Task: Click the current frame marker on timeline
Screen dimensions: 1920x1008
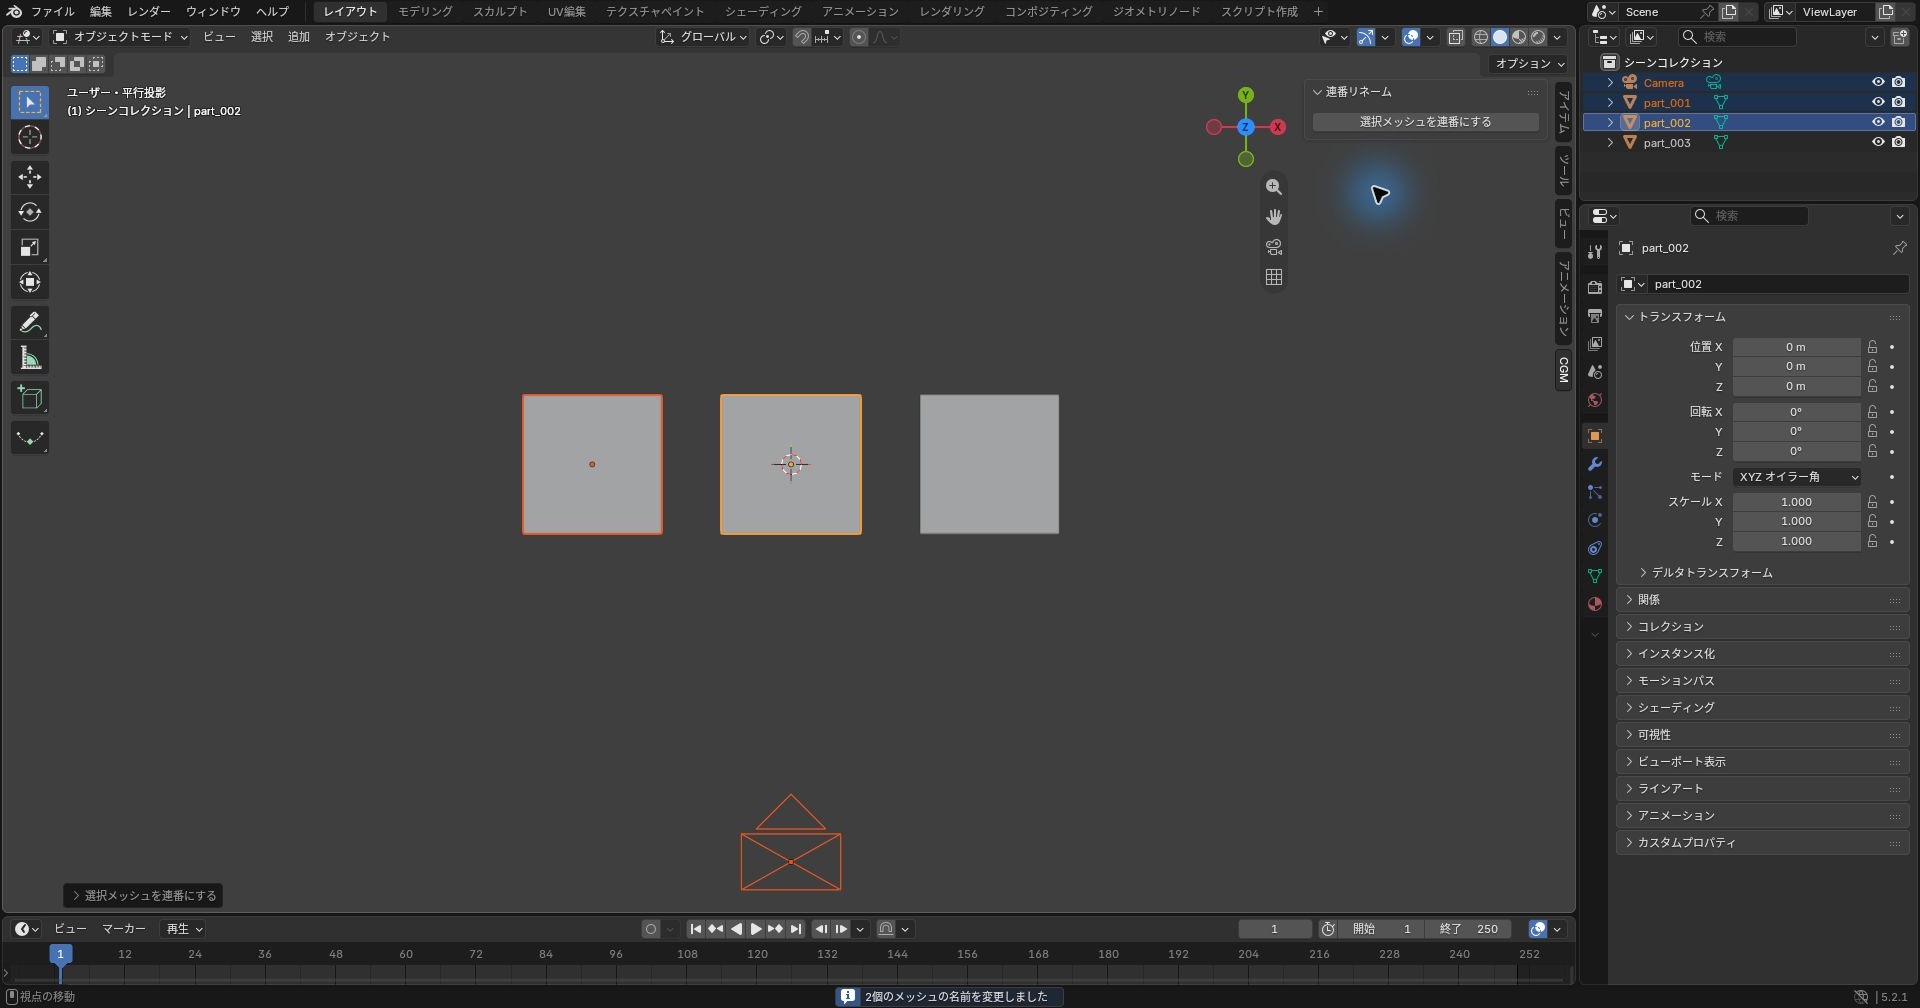Action: 60,954
